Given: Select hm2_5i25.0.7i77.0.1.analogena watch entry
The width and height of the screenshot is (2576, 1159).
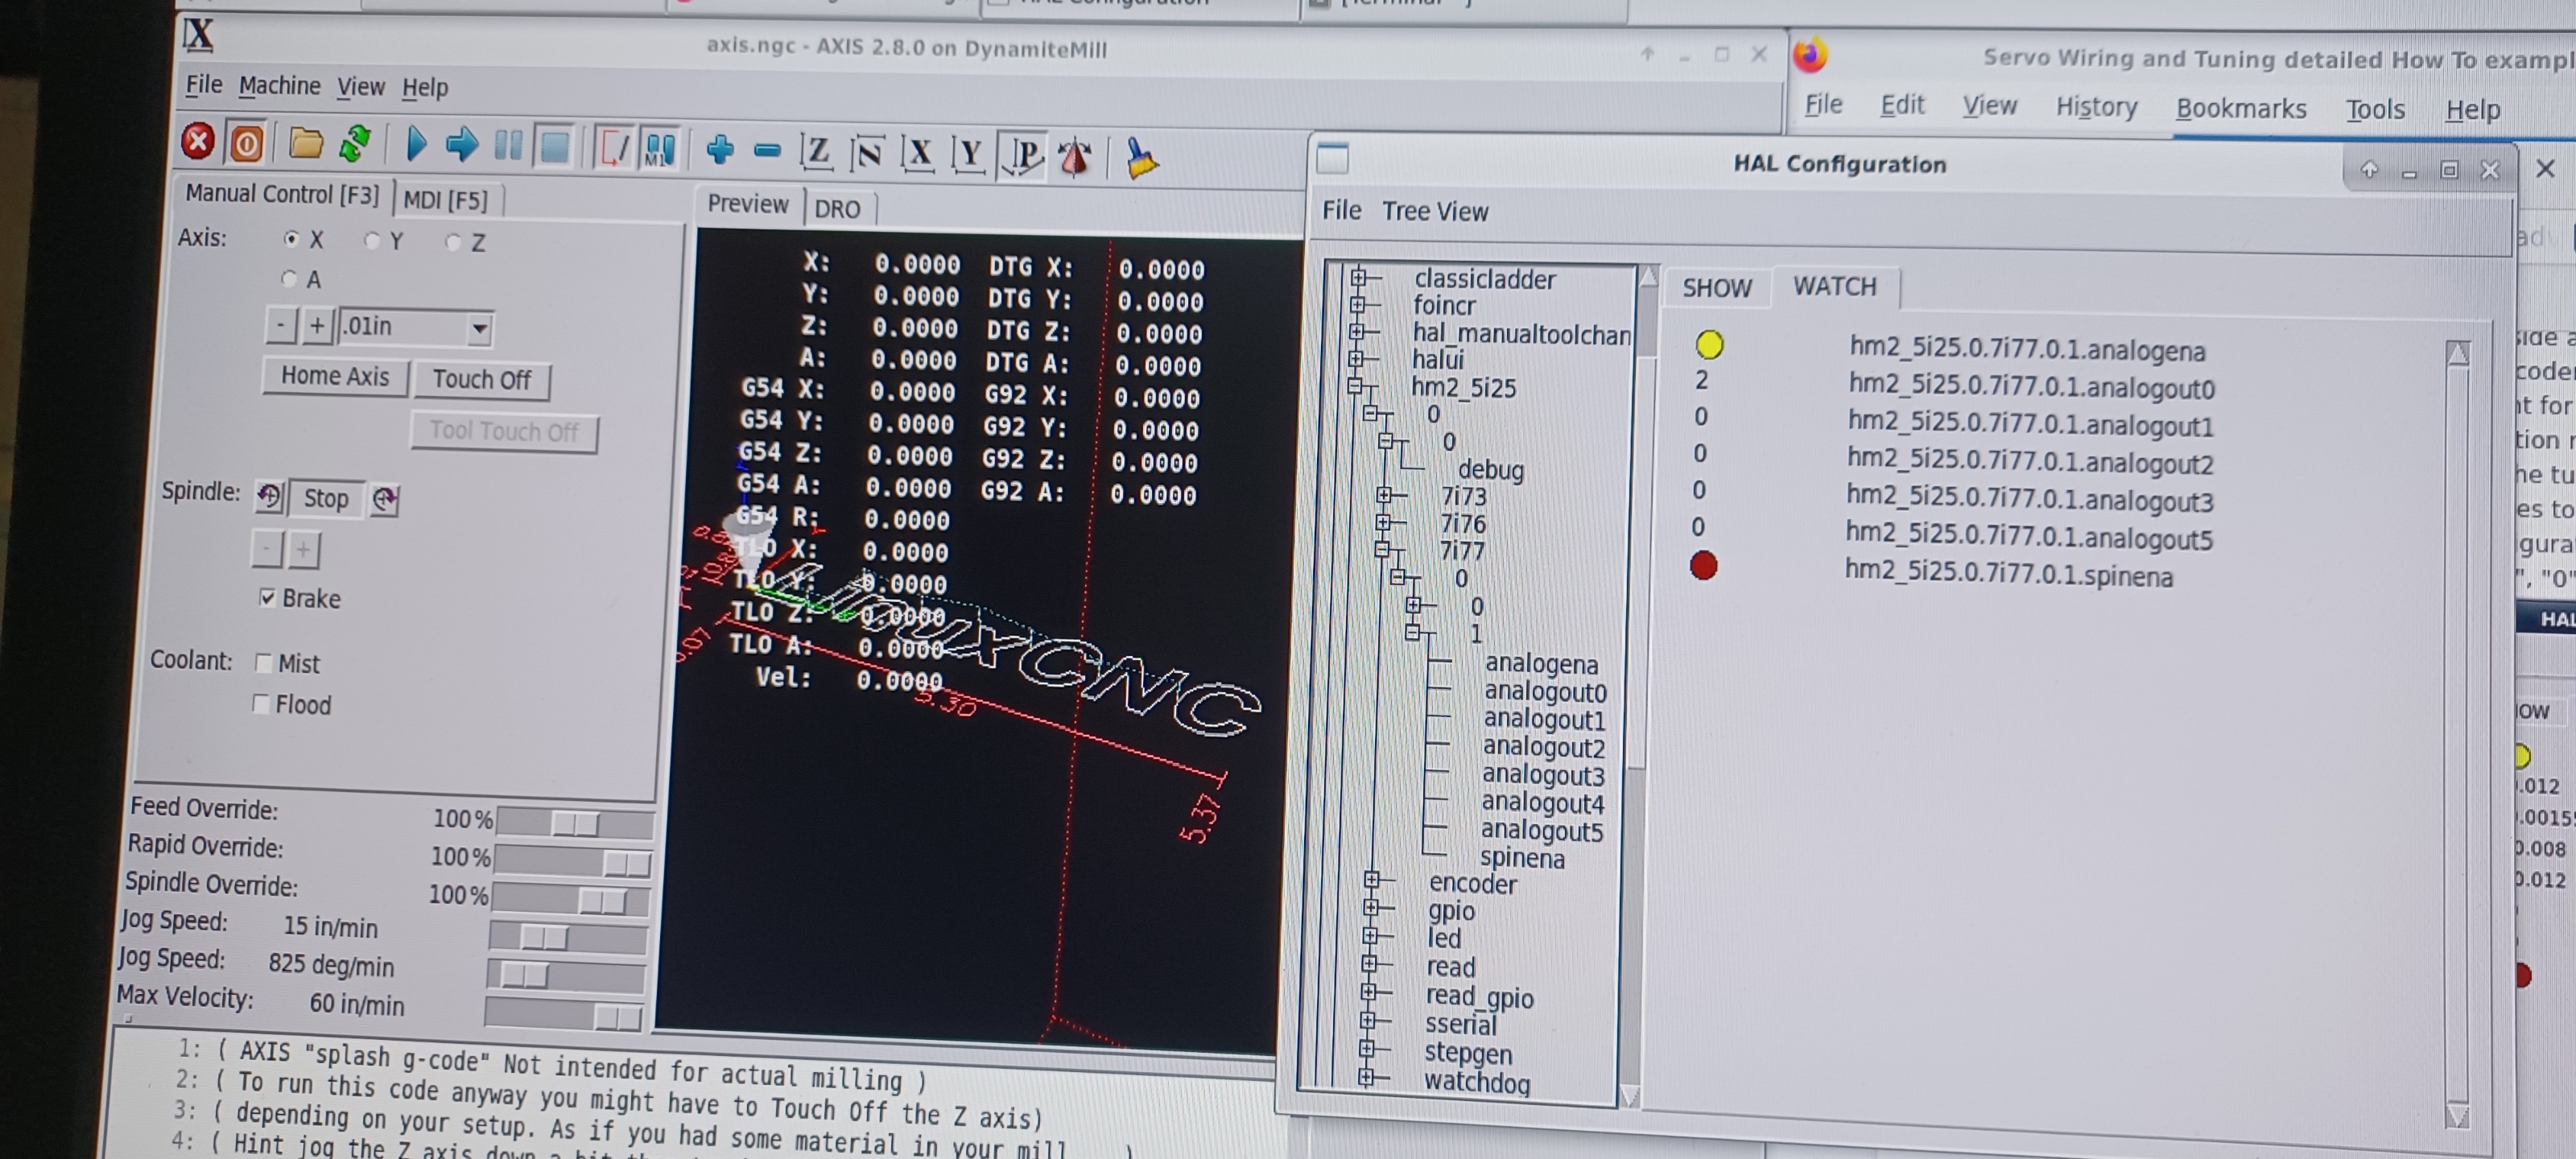Looking at the screenshot, I should [2026, 350].
